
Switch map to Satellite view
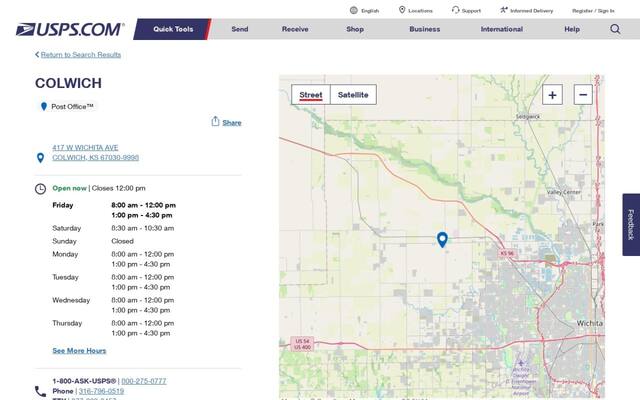coord(353,95)
